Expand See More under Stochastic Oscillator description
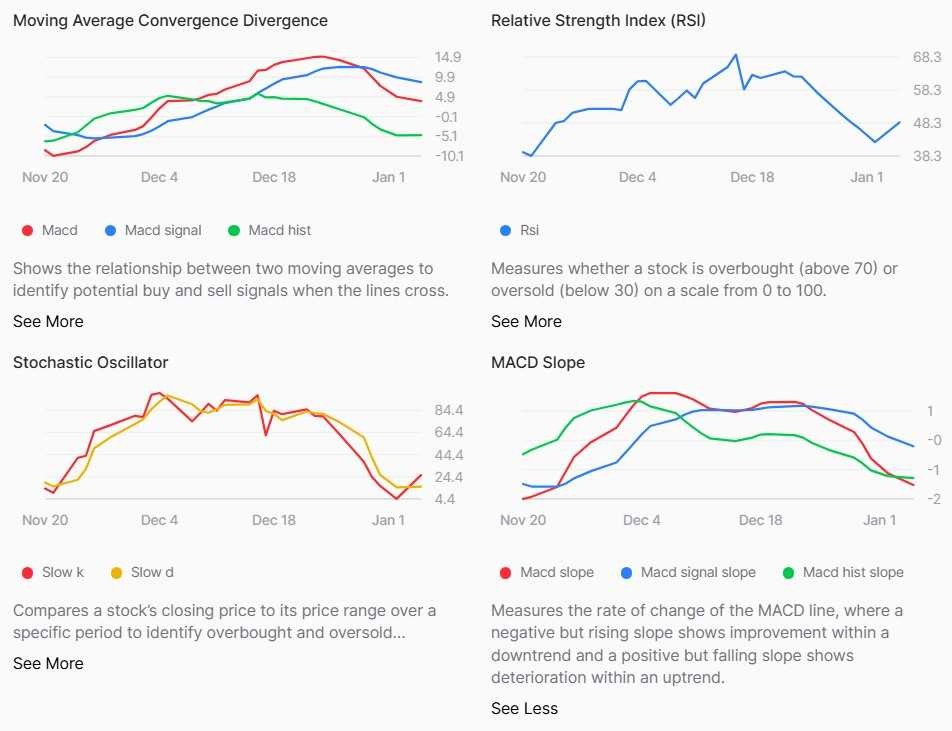 (x=48, y=663)
